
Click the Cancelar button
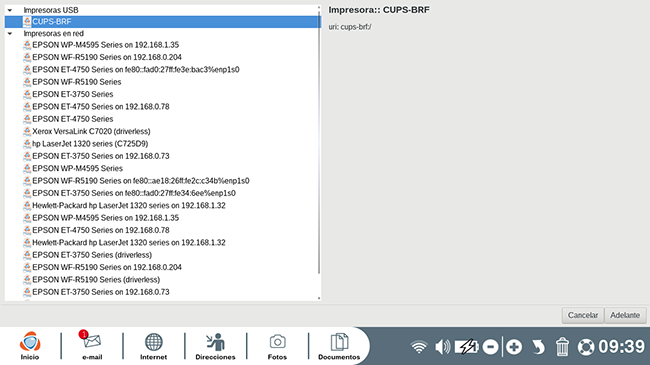click(583, 315)
